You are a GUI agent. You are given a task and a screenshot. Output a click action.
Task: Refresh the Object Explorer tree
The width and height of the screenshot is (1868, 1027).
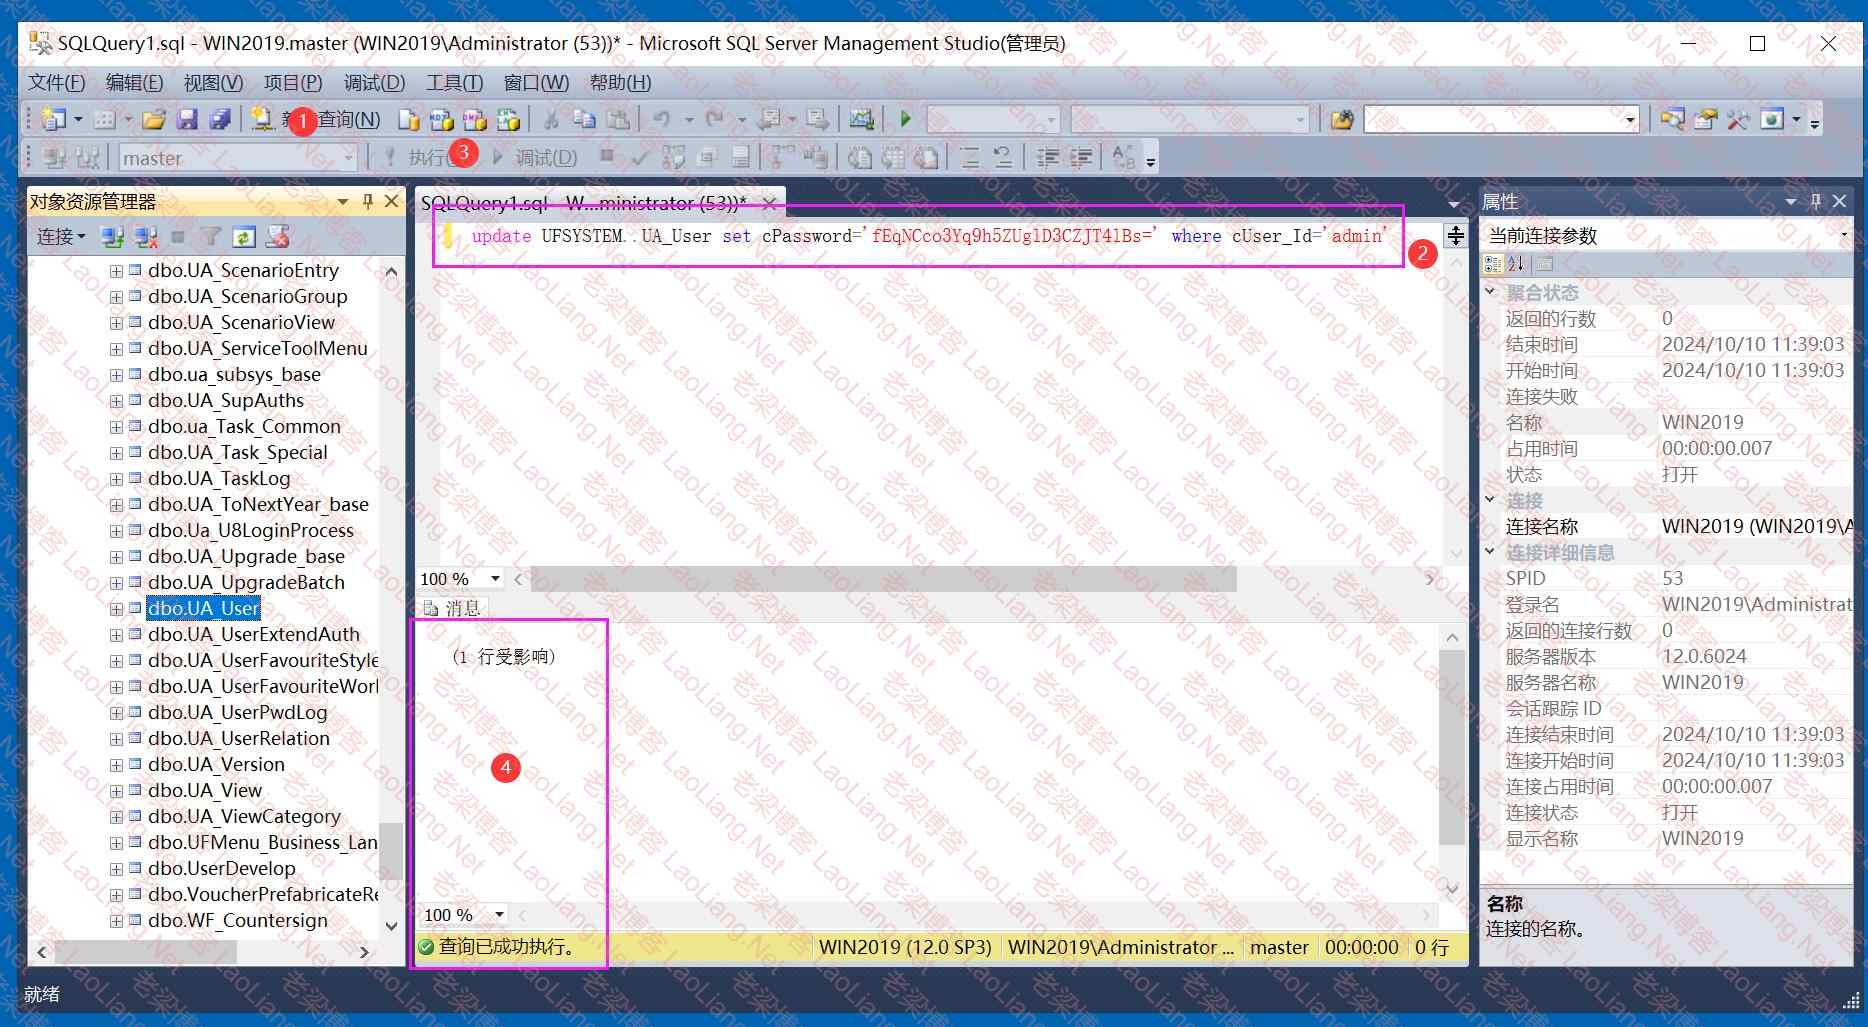point(244,237)
